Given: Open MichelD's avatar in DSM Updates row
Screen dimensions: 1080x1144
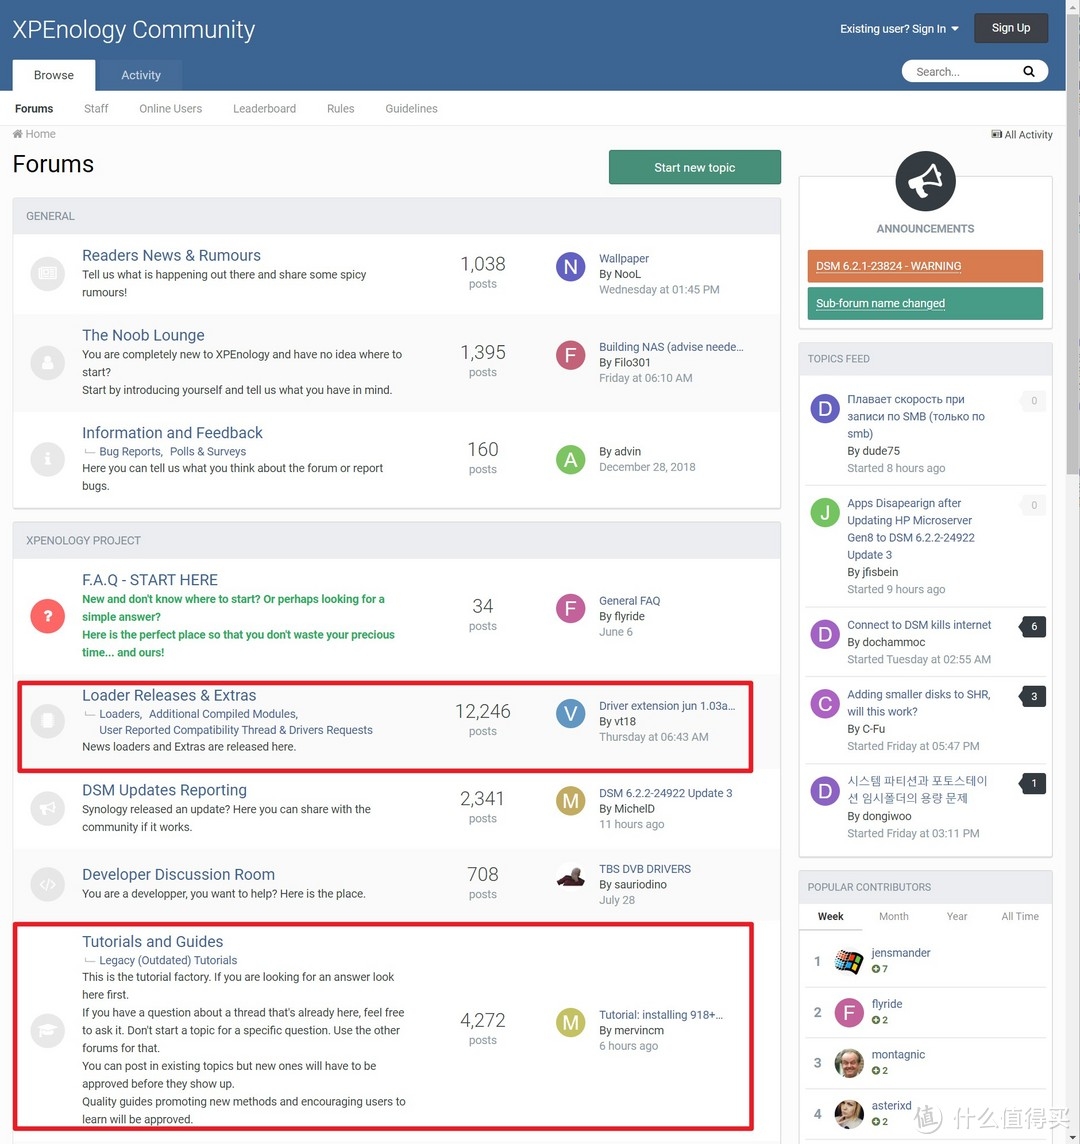Looking at the screenshot, I should [571, 801].
